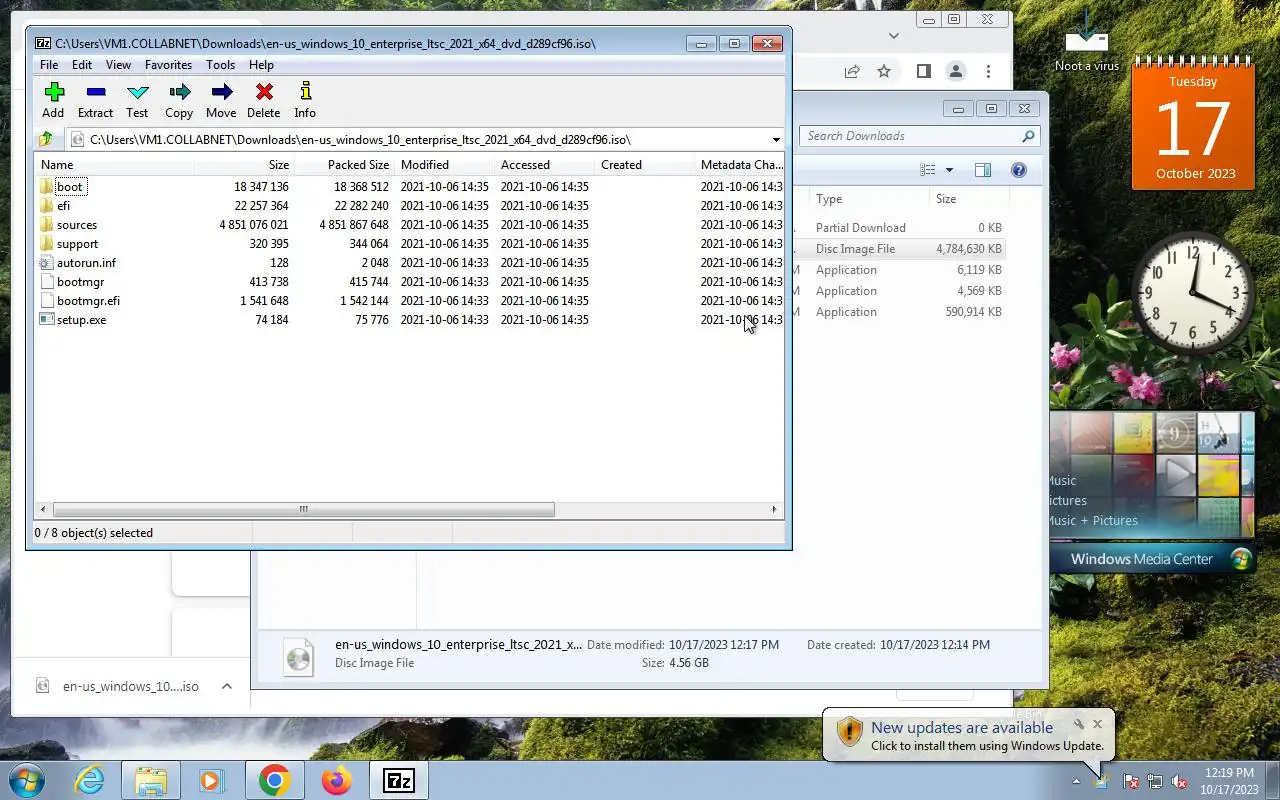Sort the list by the Size column header in 7-Zip

[244, 165]
